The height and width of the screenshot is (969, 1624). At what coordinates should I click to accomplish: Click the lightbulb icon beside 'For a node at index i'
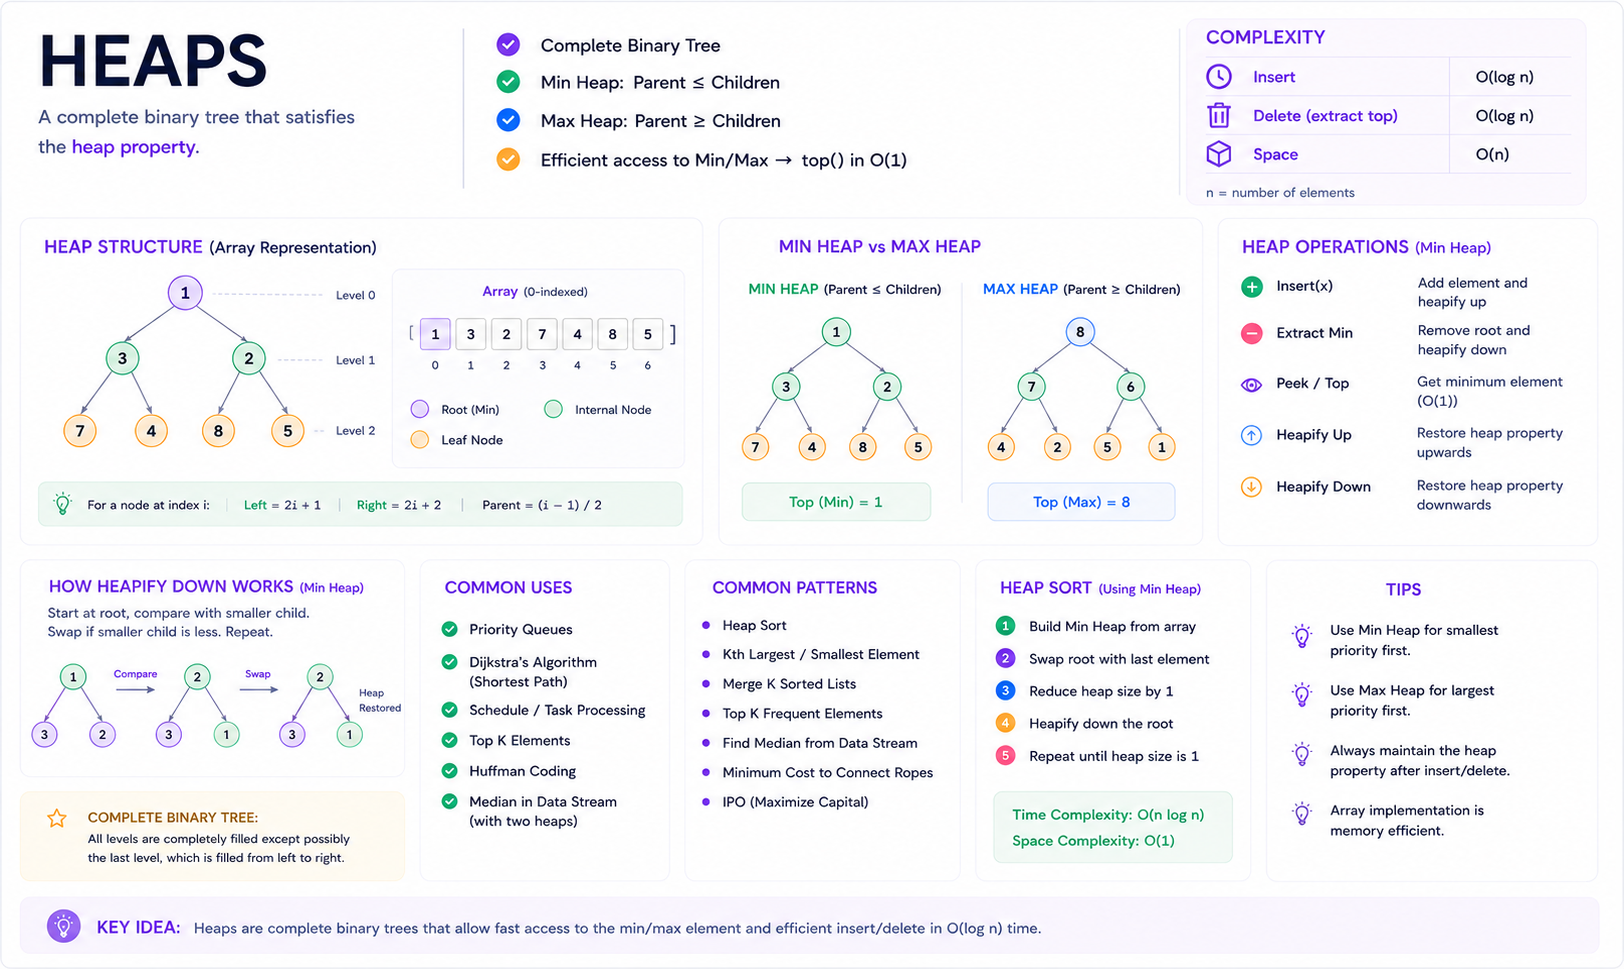click(62, 504)
